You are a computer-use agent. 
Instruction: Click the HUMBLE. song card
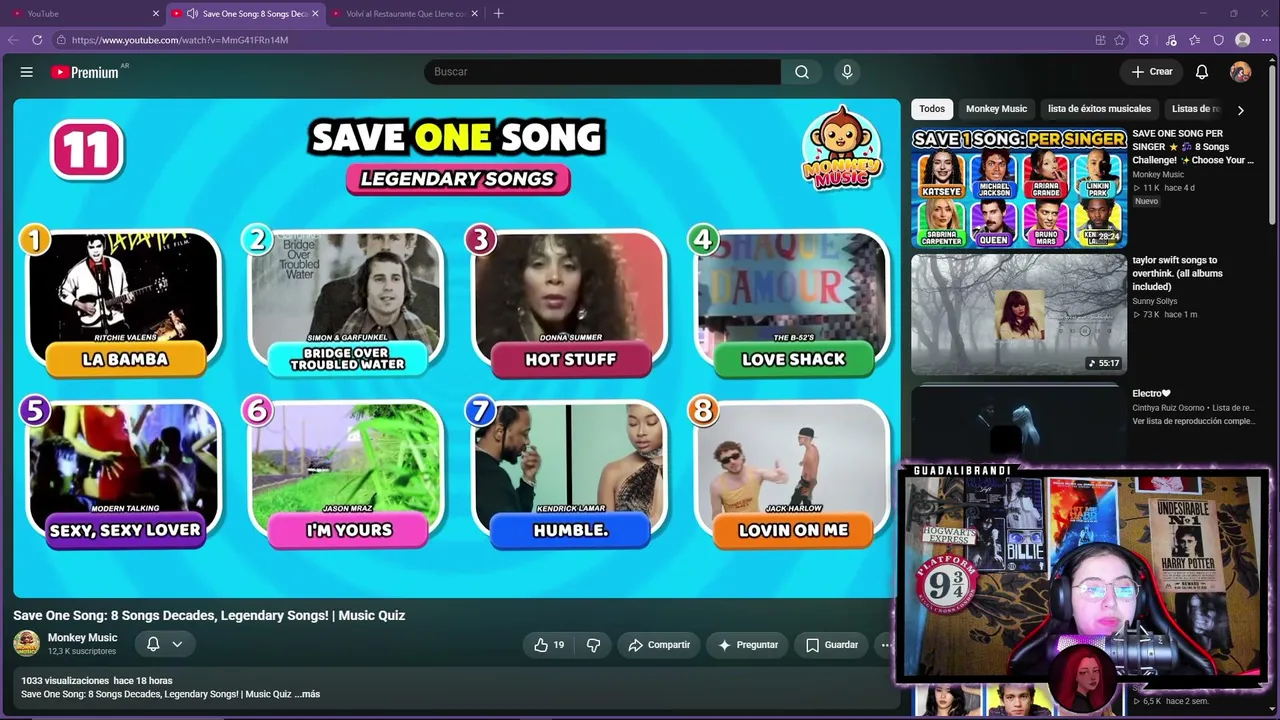point(570,476)
